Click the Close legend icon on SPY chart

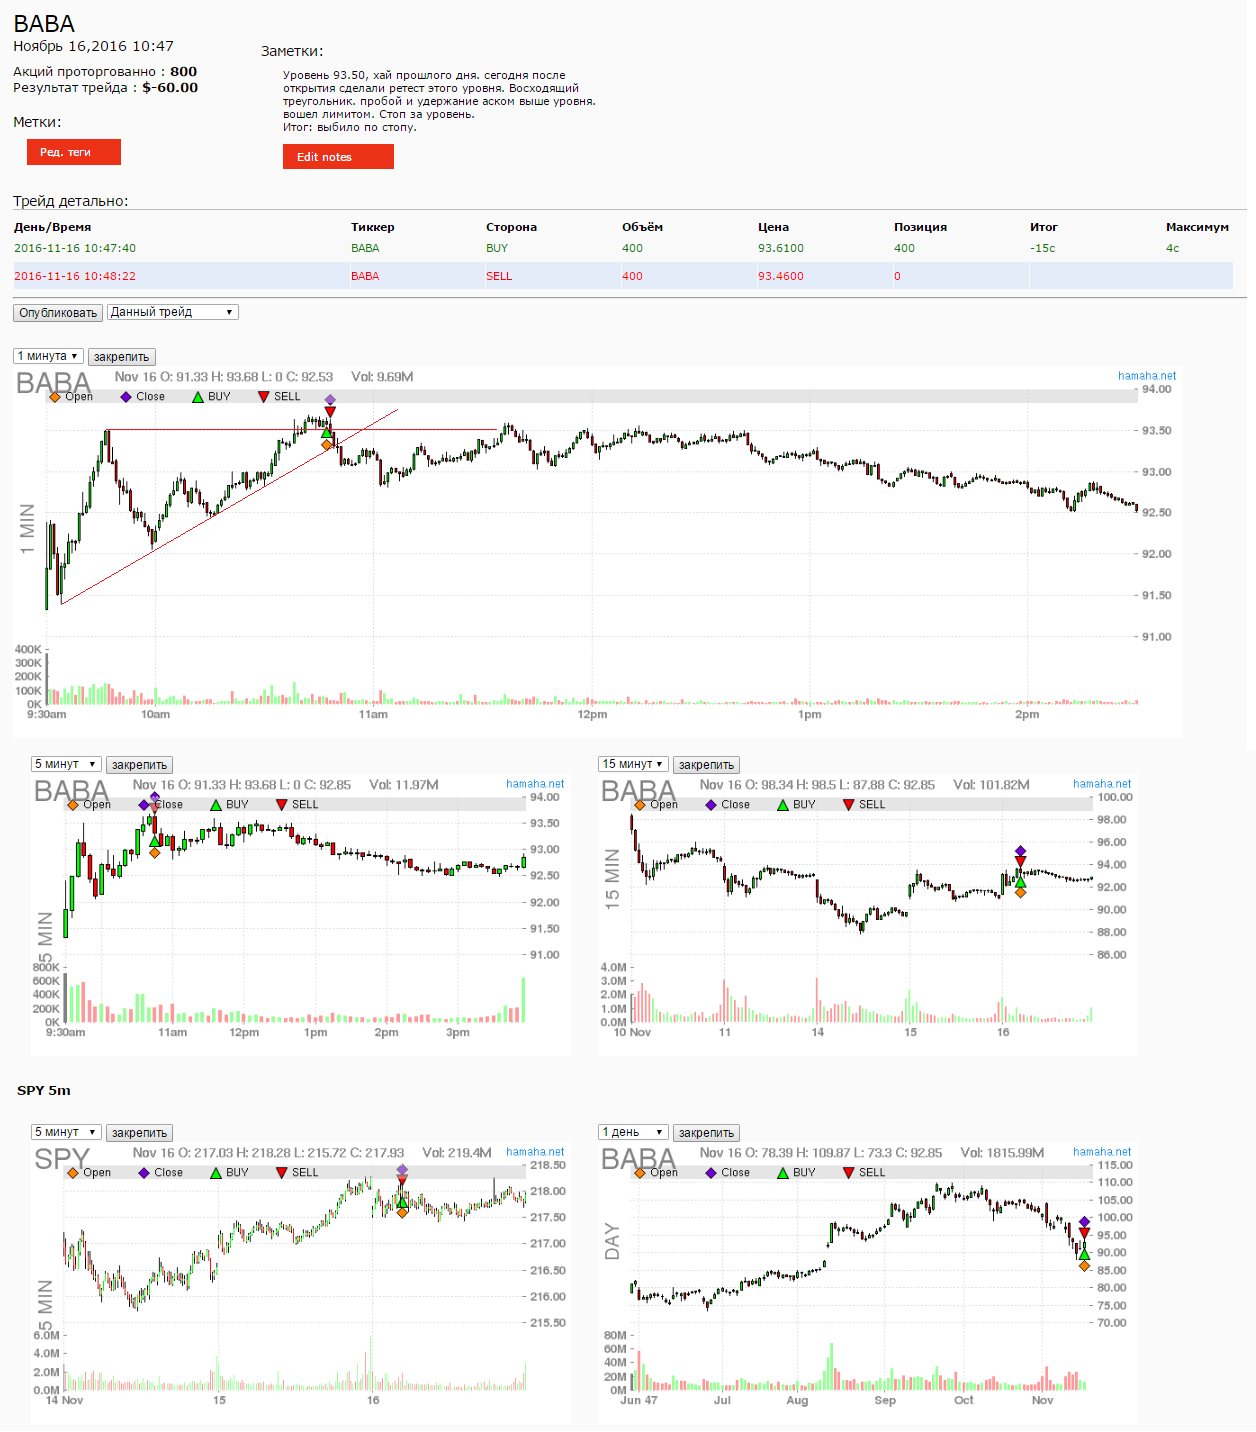tap(144, 1173)
